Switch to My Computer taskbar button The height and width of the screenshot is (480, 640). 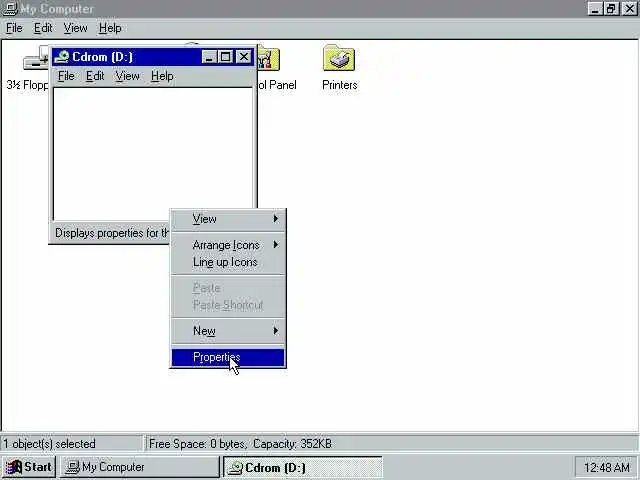(x=140, y=467)
